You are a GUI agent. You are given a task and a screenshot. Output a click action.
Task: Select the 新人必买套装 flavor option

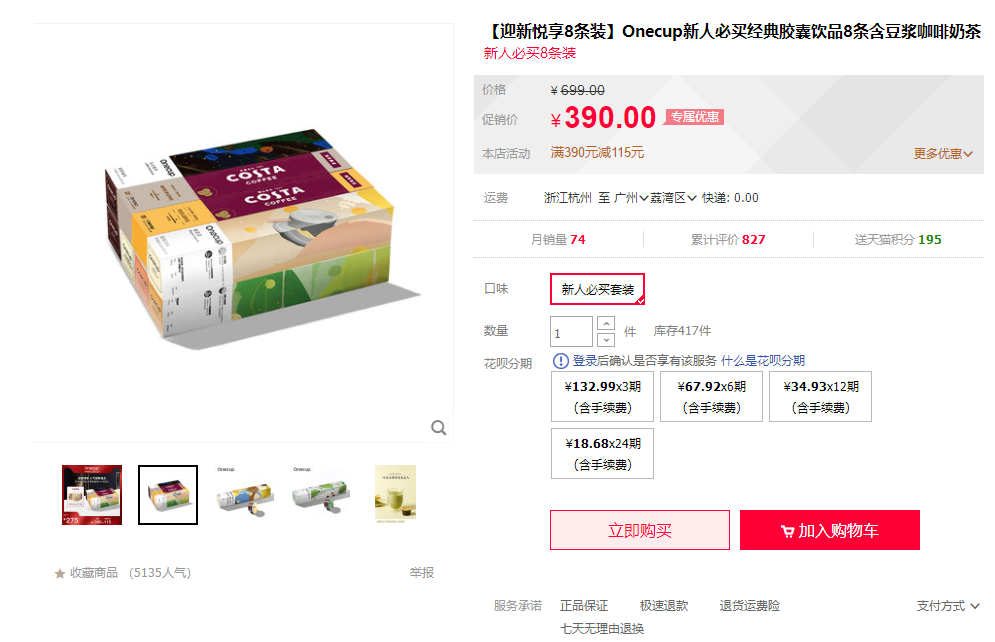point(597,289)
